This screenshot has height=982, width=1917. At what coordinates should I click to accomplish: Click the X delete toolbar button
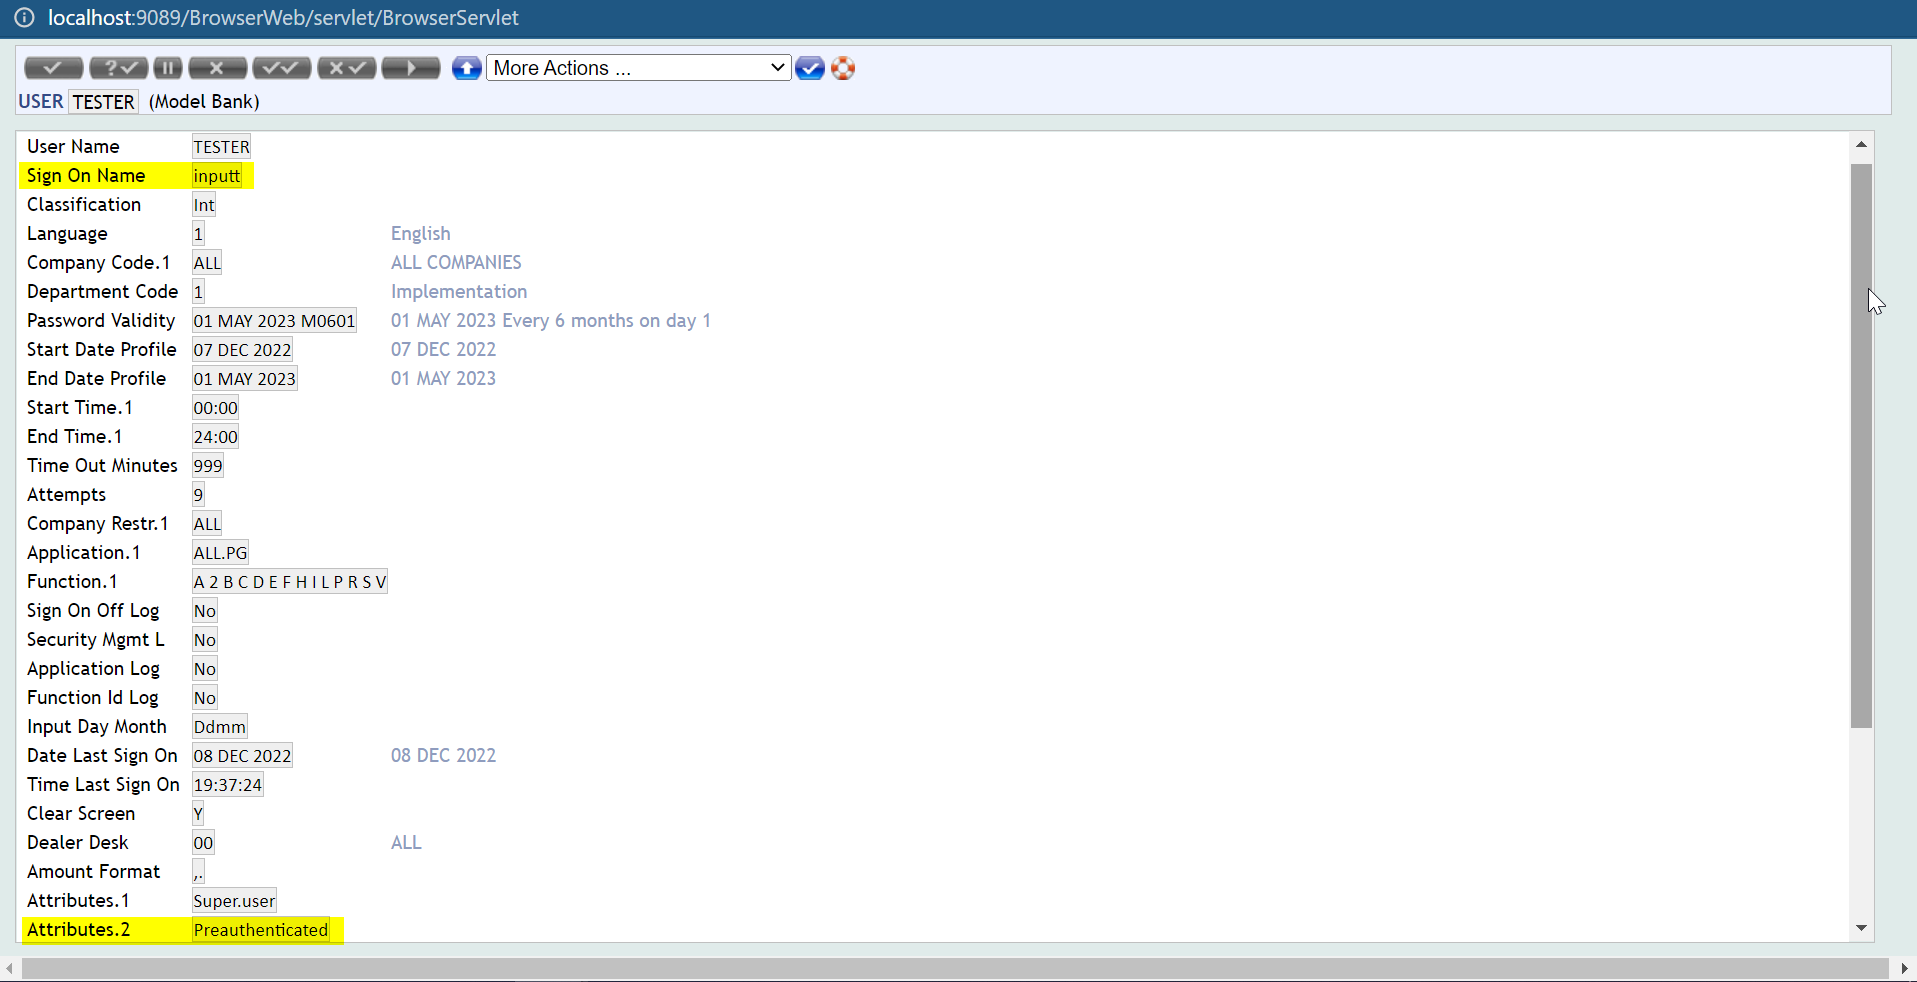(217, 68)
